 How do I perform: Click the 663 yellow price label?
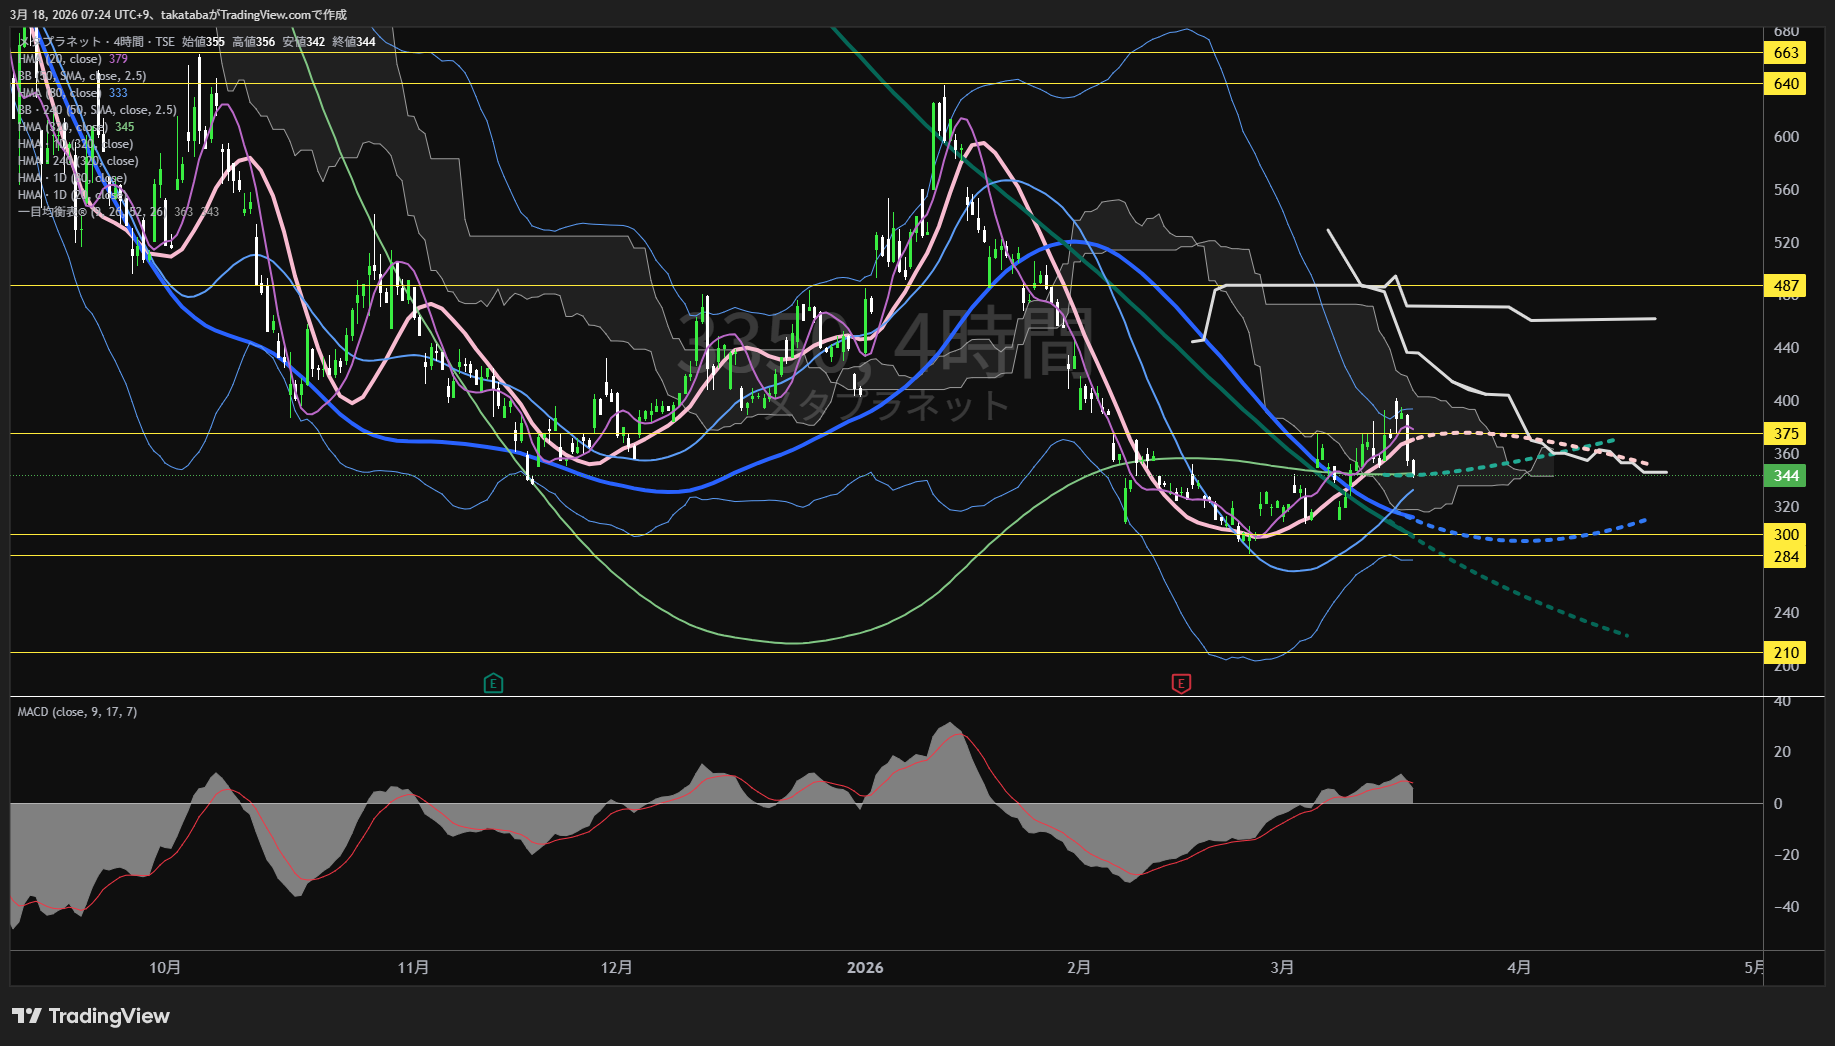coord(1786,53)
